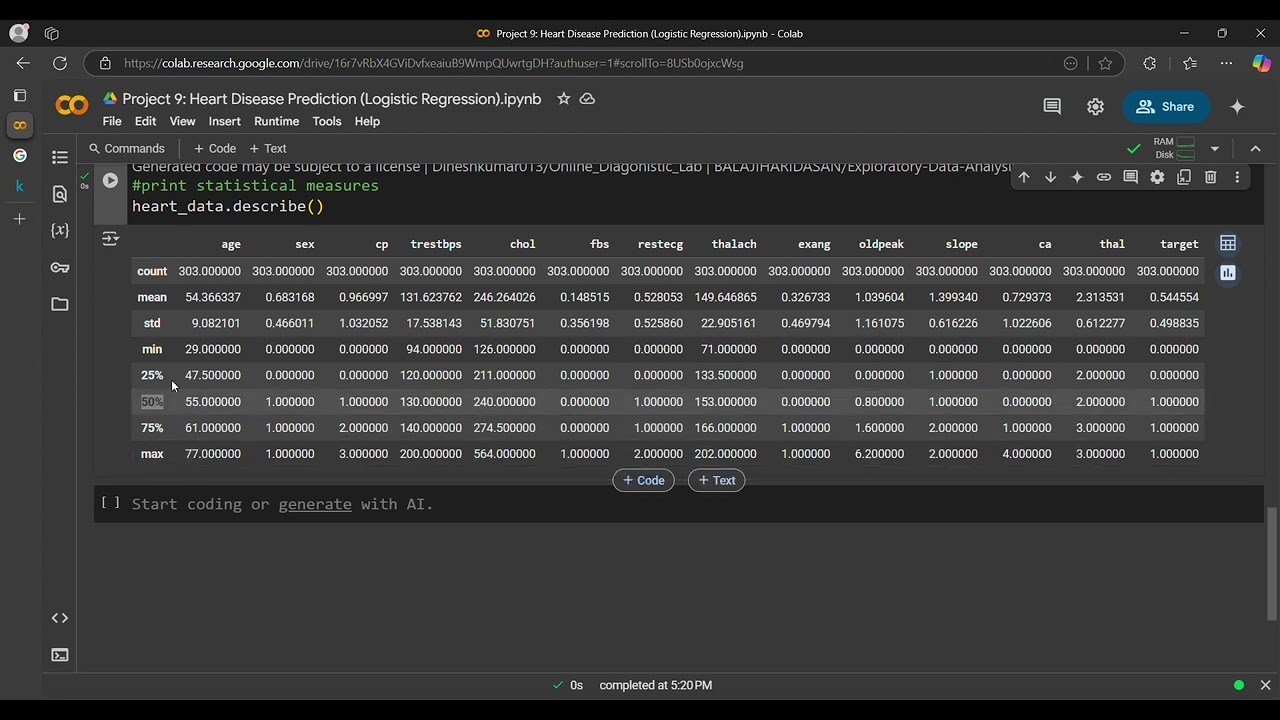Go to Colab home logo

72,105
